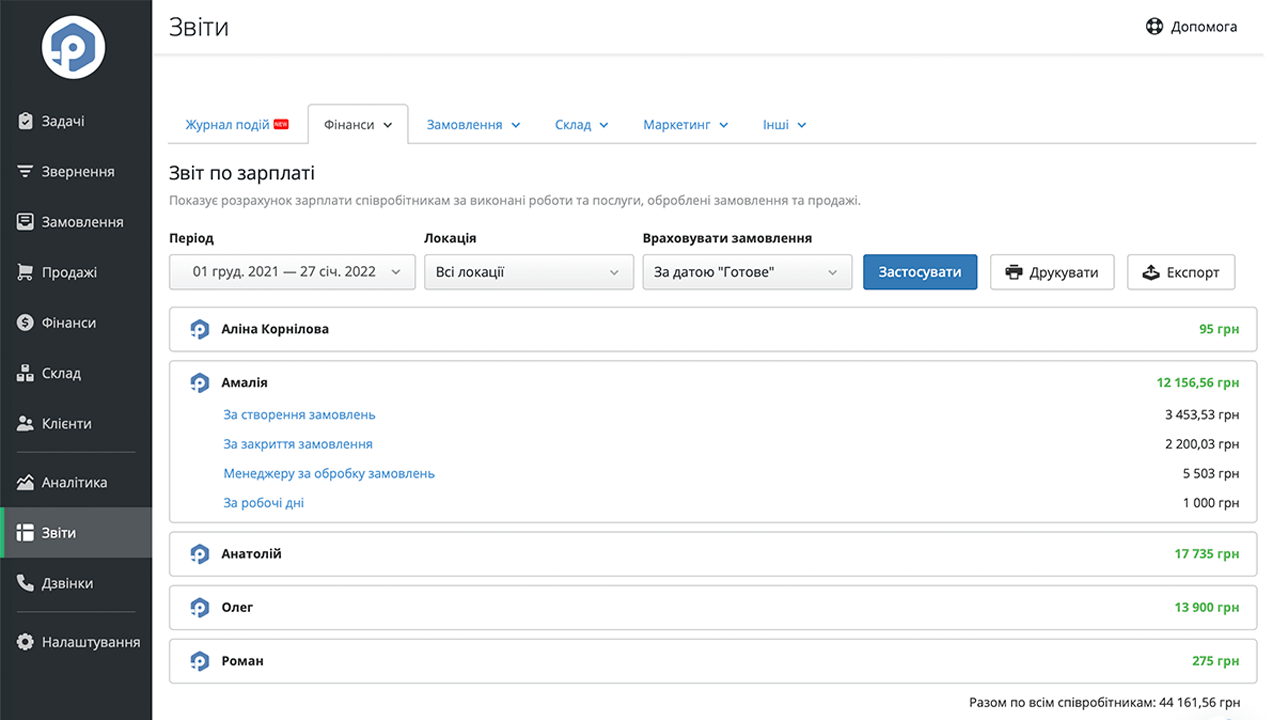Screen dimensions: 1280x720
Task: Open the Склад reports tab
Action: pos(581,125)
